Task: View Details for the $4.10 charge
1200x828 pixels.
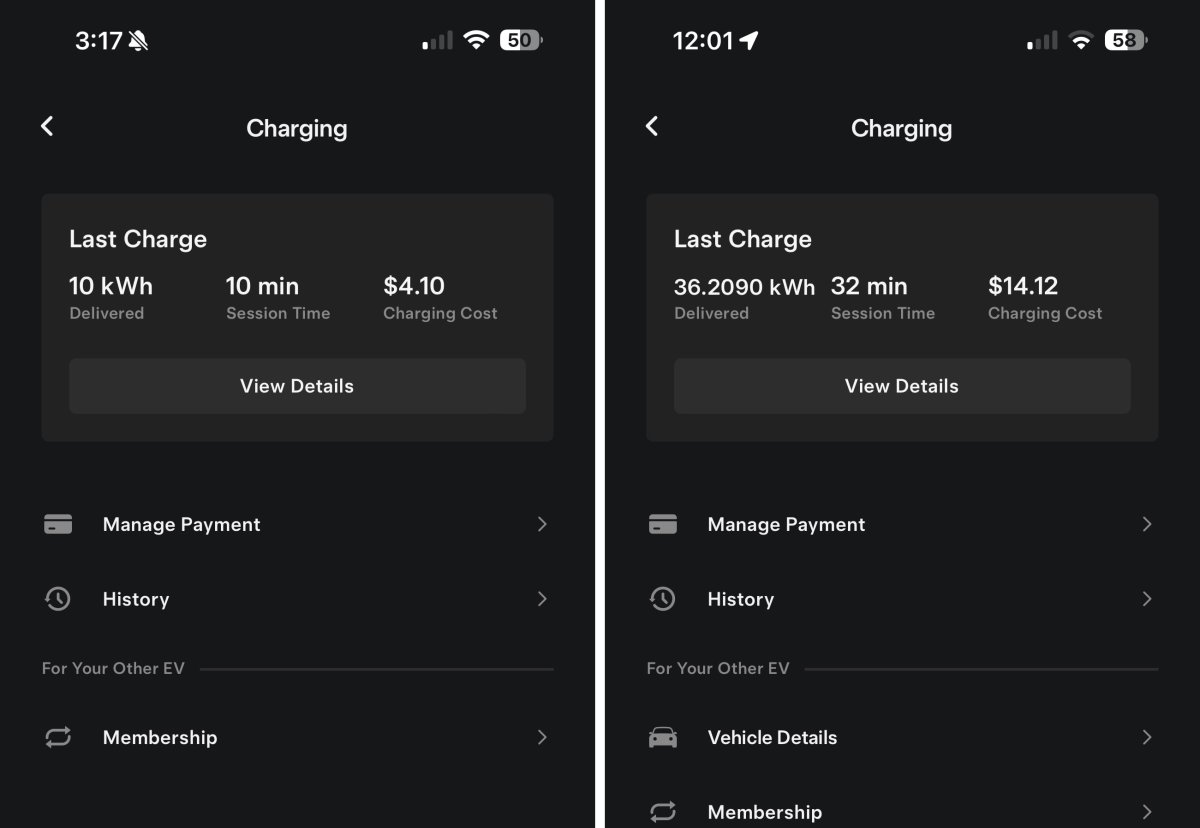Action: (297, 386)
